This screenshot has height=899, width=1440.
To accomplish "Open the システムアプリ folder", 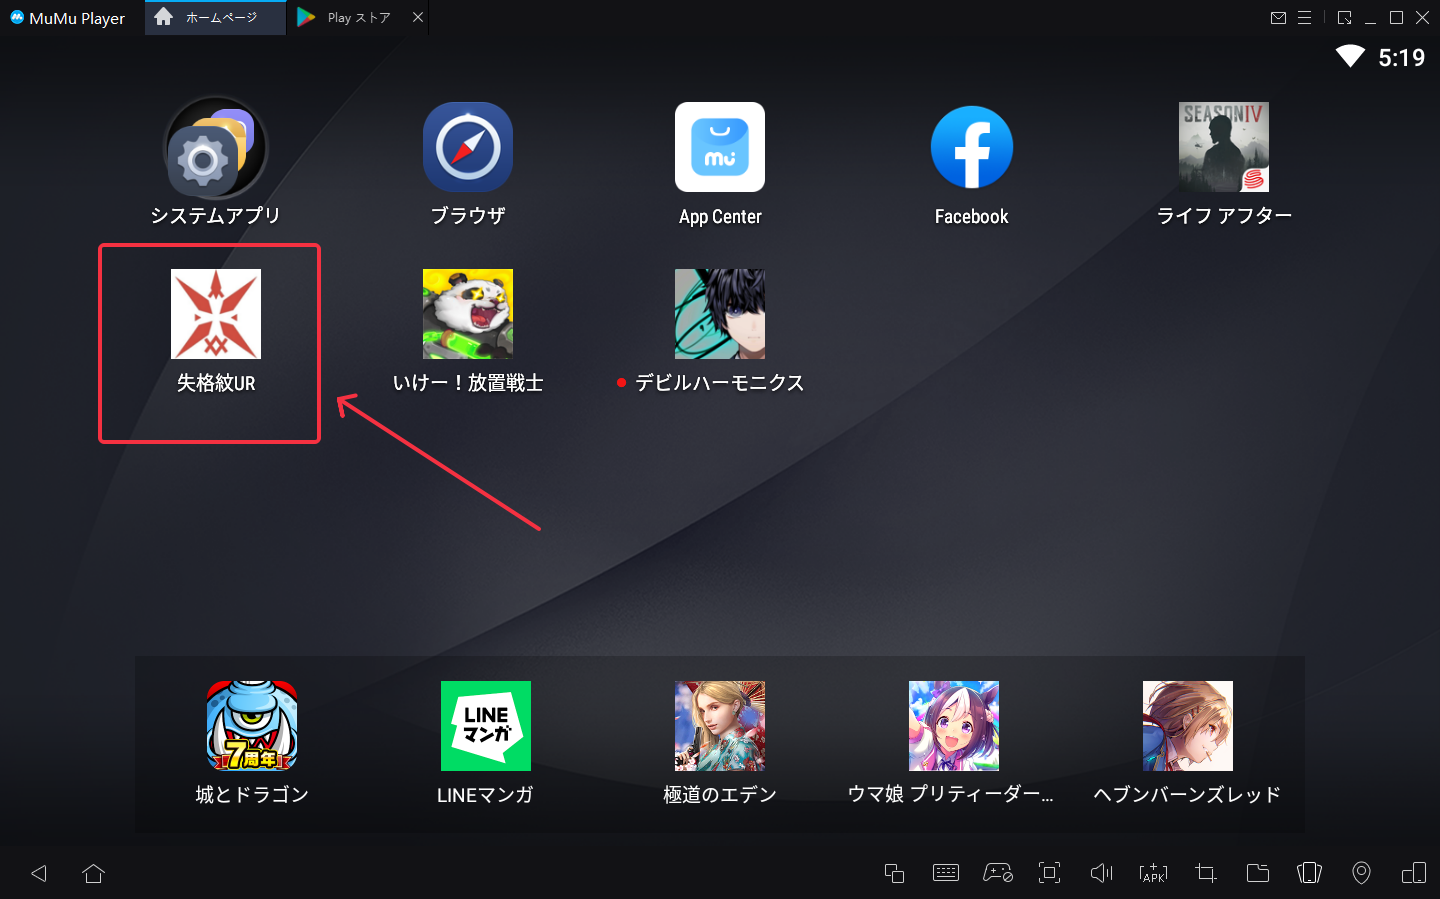I will click(215, 148).
